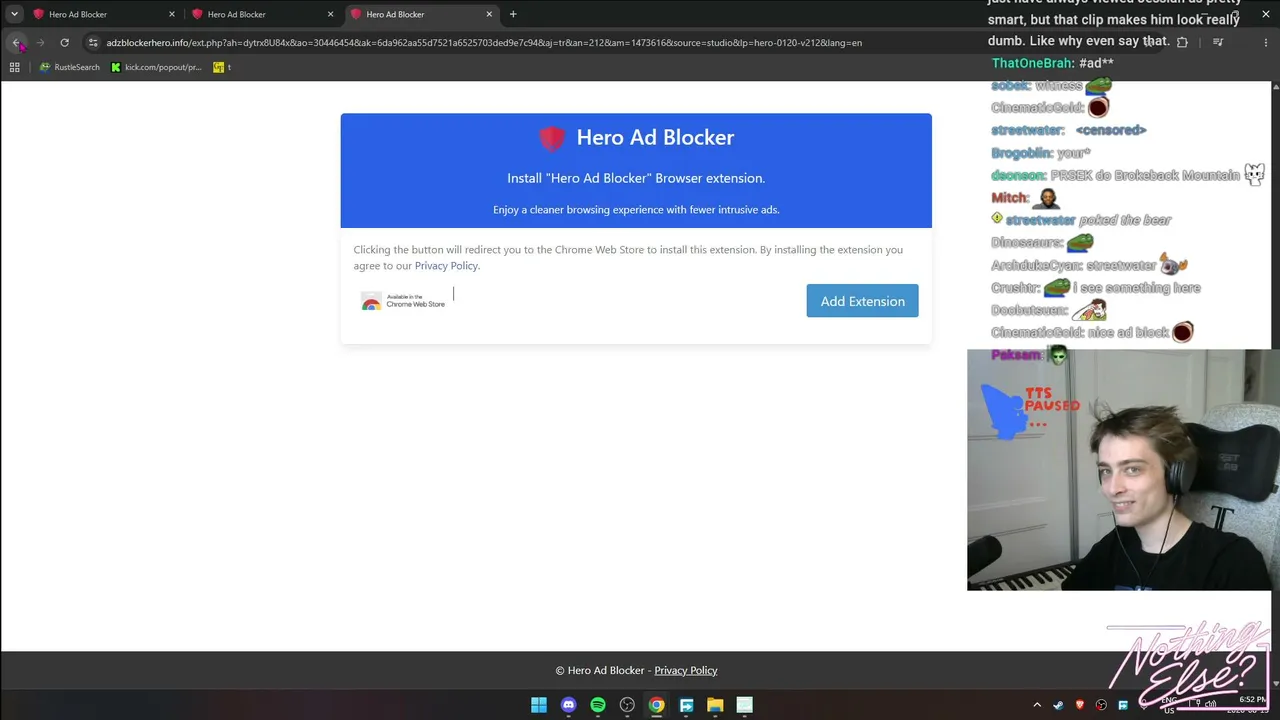
Task: Click the ENG US language indicator
Action: 1169,705
